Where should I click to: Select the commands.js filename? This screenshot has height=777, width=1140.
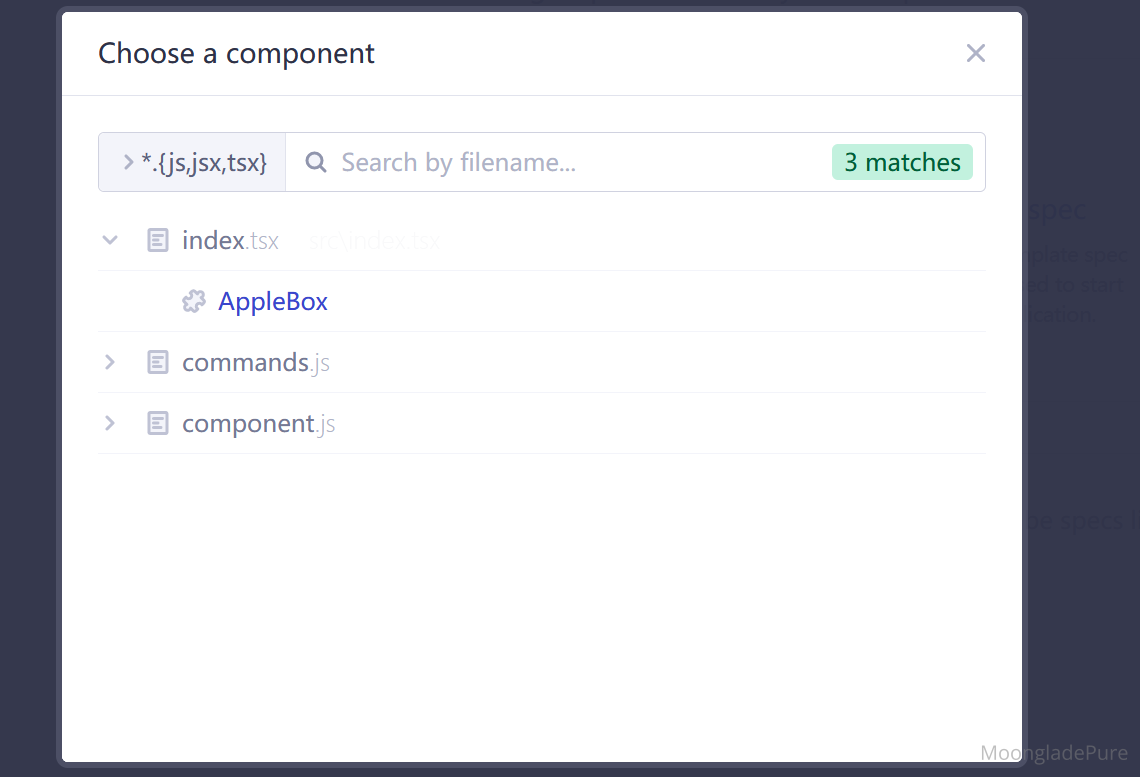[255, 363]
